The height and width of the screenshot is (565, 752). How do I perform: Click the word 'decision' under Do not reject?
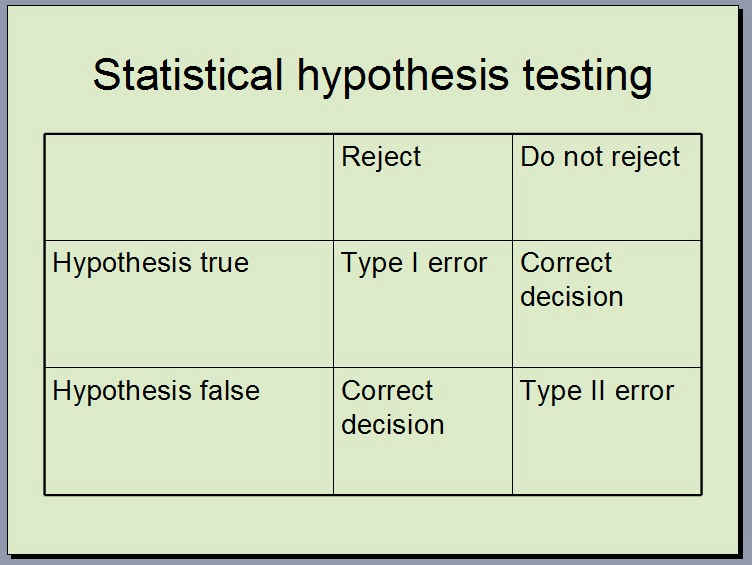click(572, 296)
